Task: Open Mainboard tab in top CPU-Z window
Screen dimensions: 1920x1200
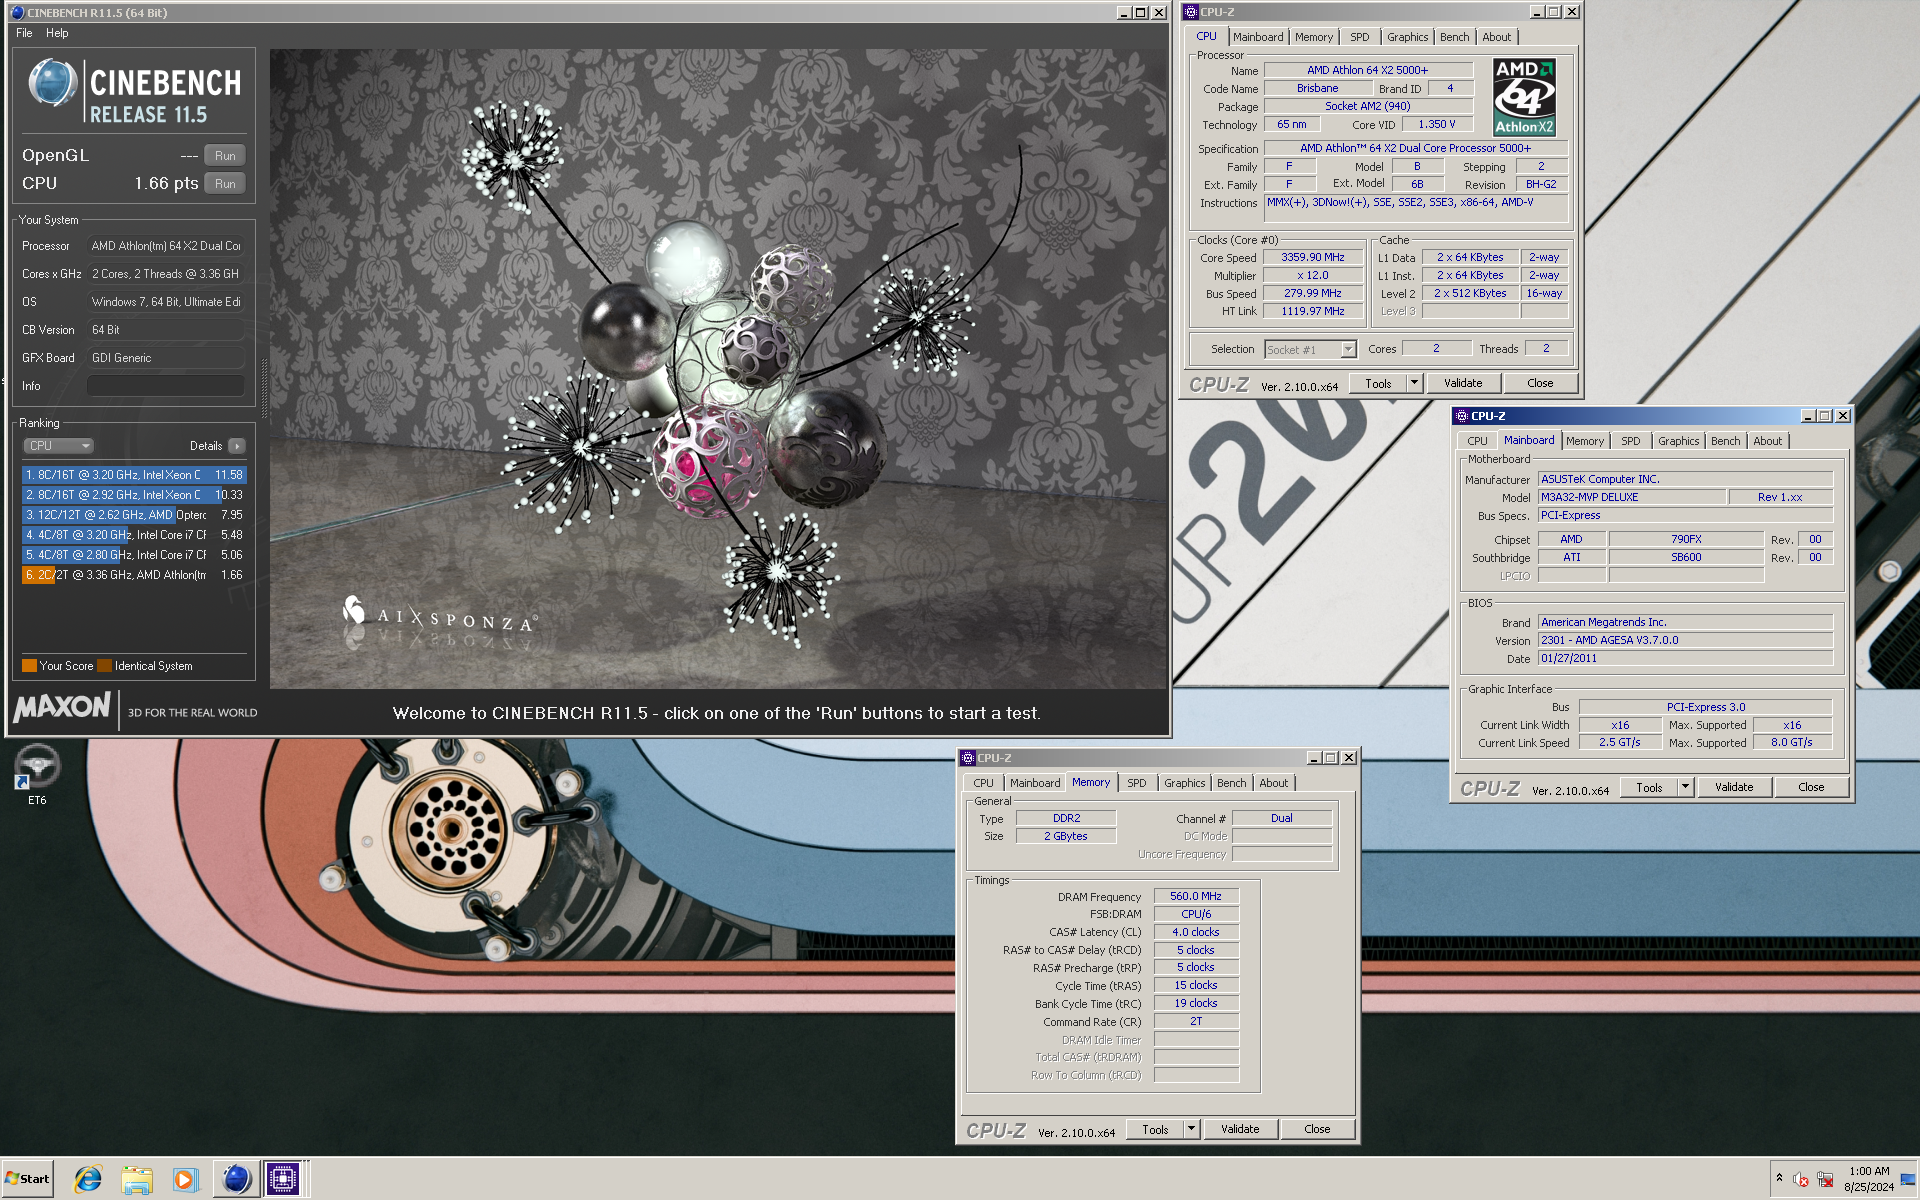Action: [1257, 37]
